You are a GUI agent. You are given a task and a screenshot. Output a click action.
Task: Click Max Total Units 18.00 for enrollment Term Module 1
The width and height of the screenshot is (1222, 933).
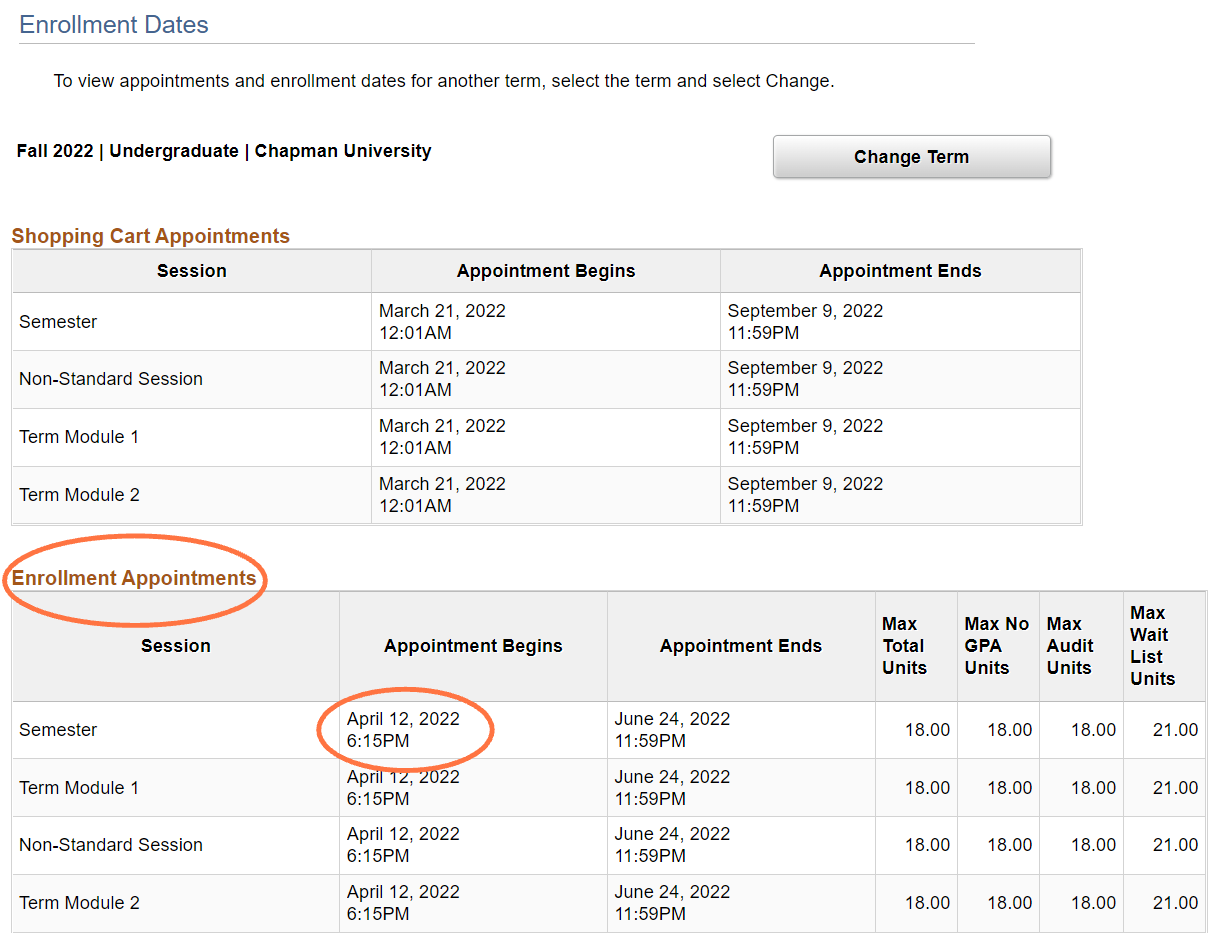[927, 788]
